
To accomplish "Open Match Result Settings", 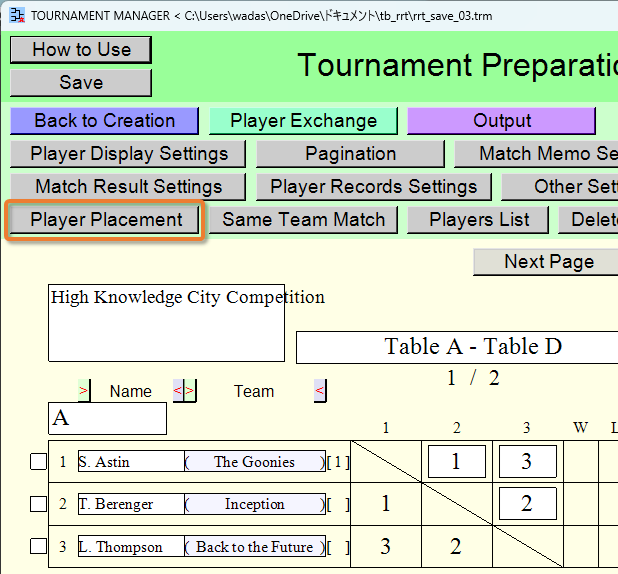I will pos(128,187).
